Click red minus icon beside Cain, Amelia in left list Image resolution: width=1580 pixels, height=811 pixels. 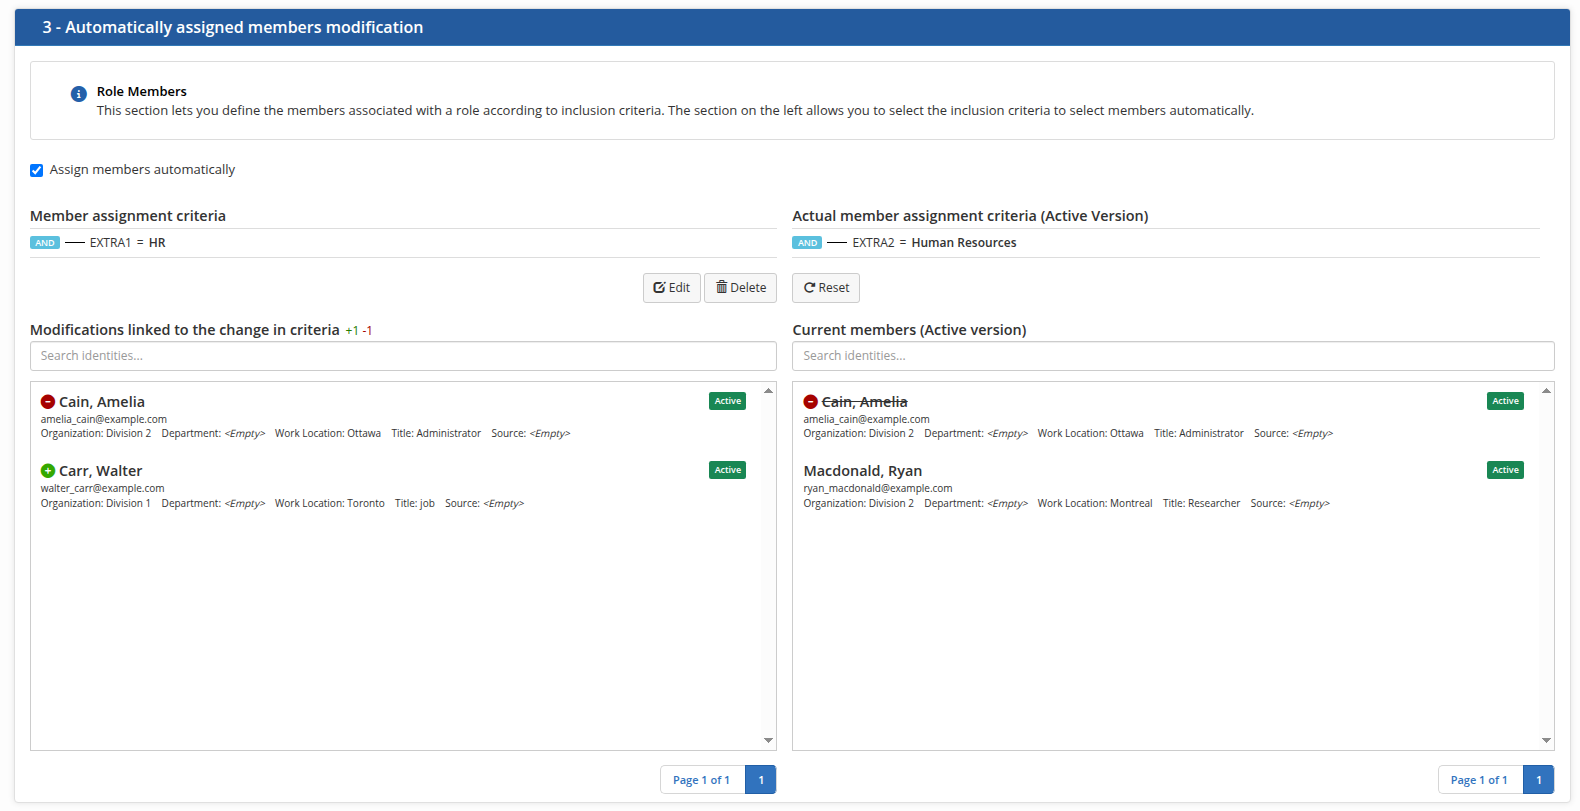48,402
